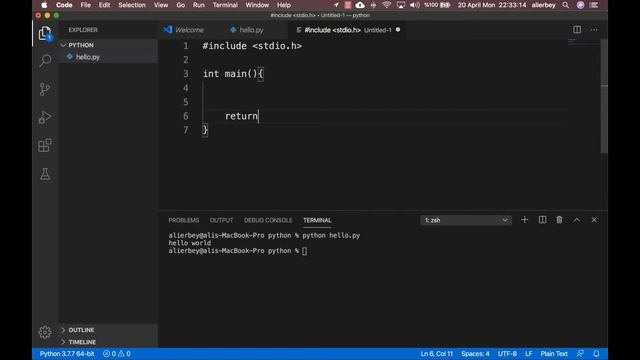Click the terminal prompt input line

click(x=238, y=251)
